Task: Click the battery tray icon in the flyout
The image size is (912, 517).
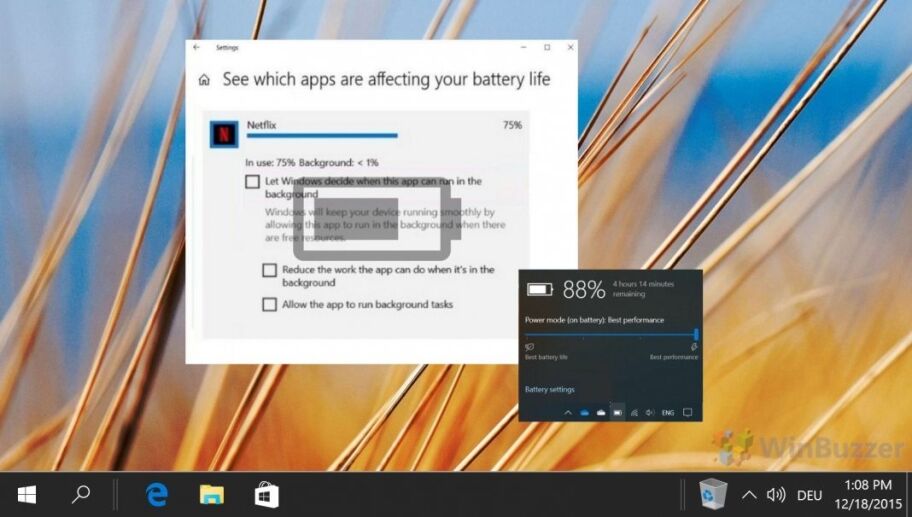Action: click(x=618, y=412)
